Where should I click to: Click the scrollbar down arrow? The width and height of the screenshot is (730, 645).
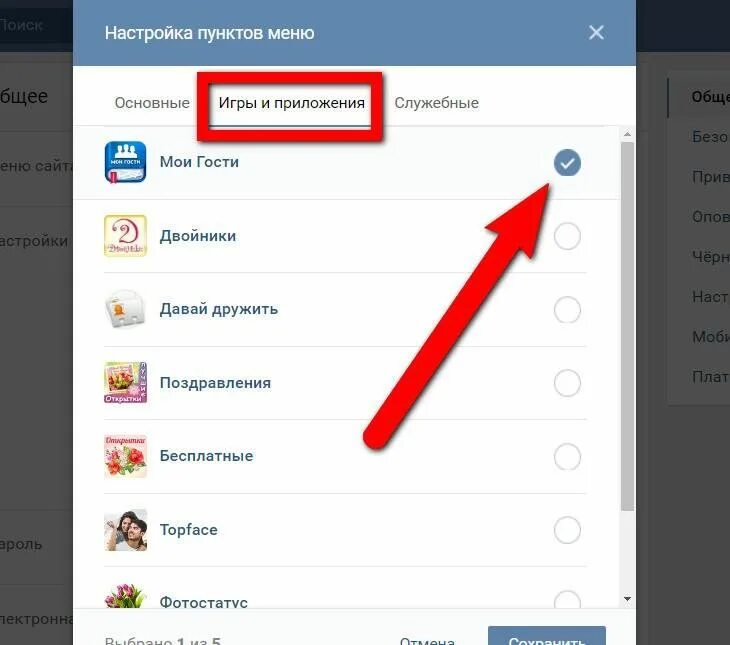(627, 599)
